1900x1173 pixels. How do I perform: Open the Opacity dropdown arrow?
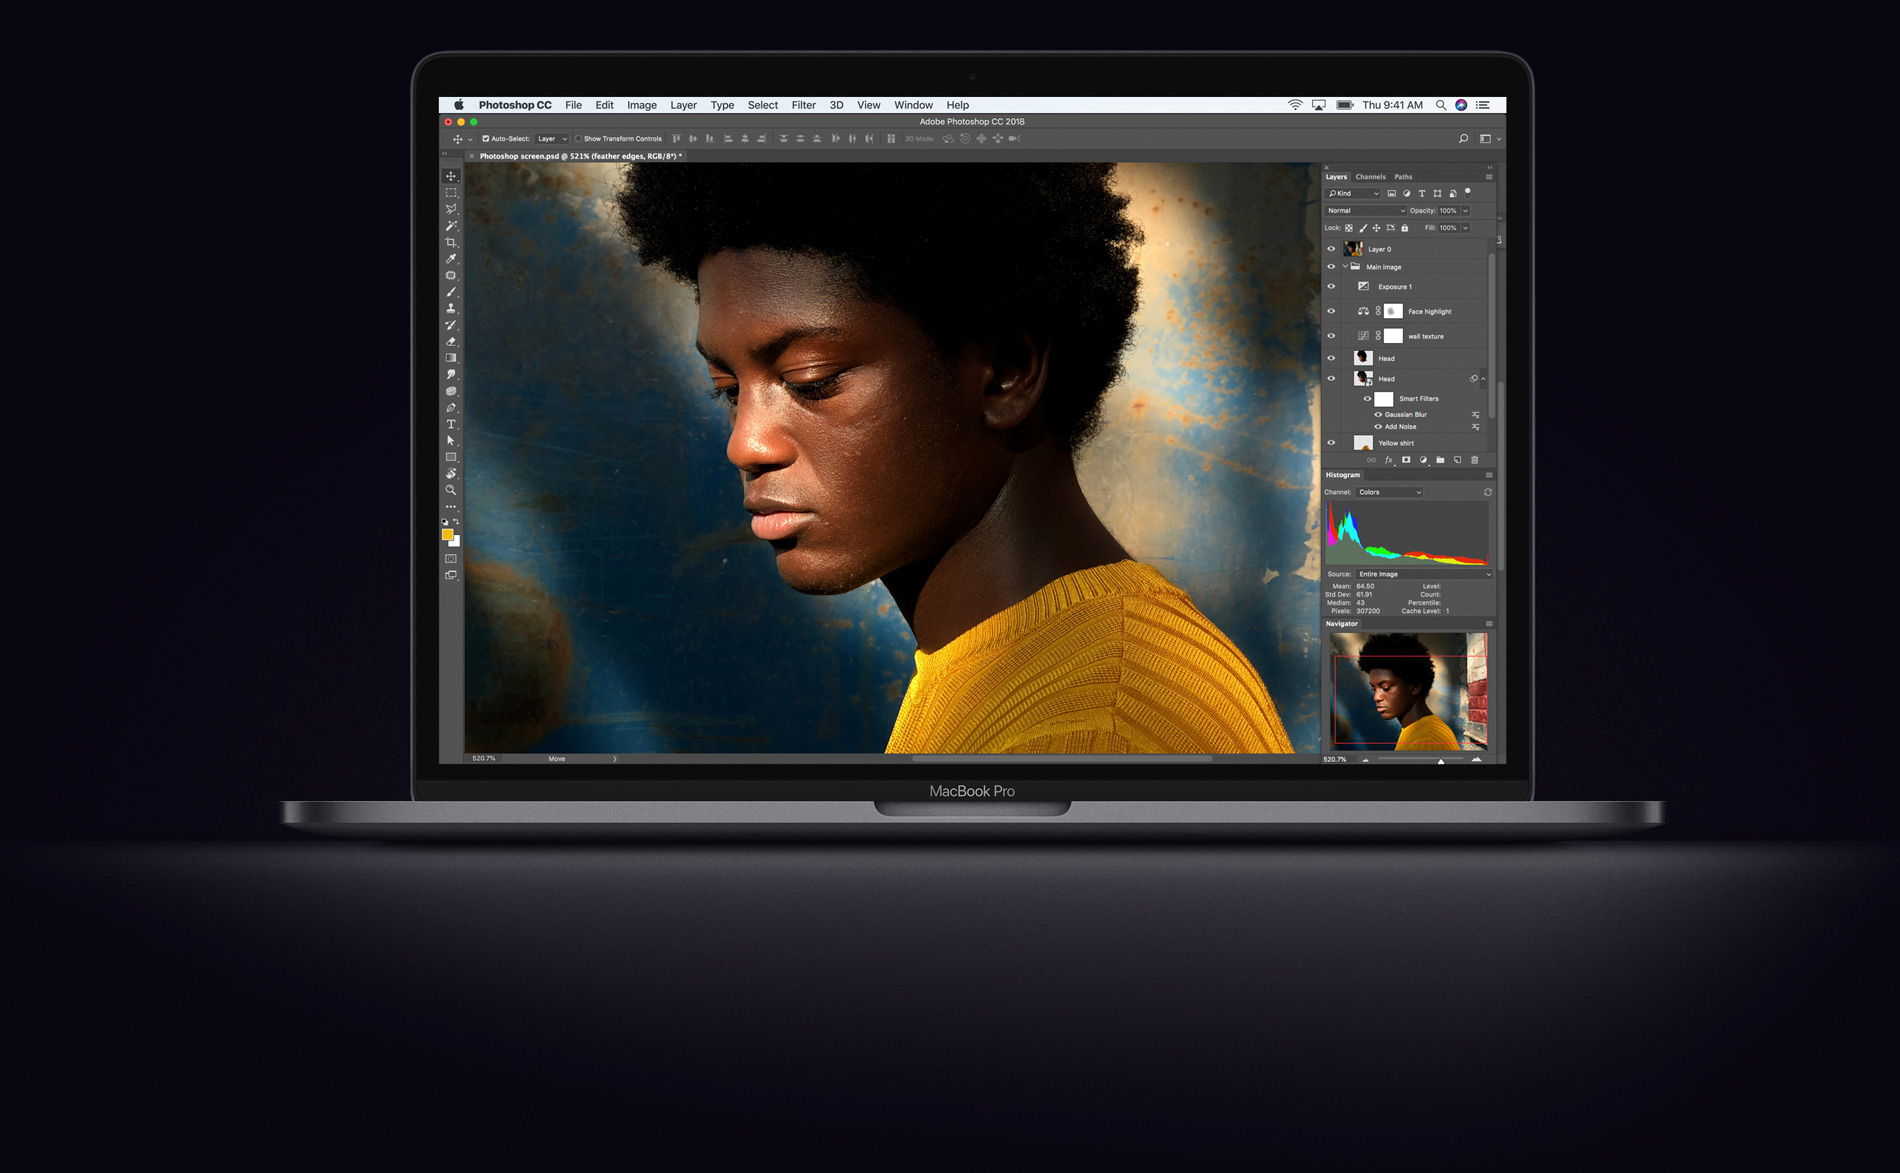1466,211
